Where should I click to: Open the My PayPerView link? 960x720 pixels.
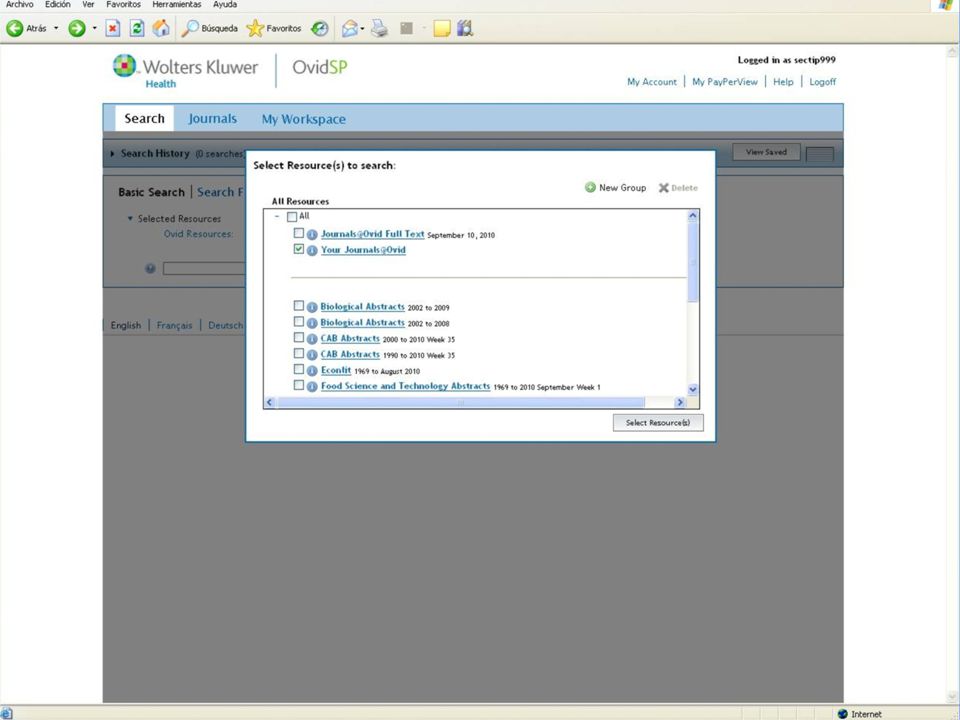pos(725,81)
